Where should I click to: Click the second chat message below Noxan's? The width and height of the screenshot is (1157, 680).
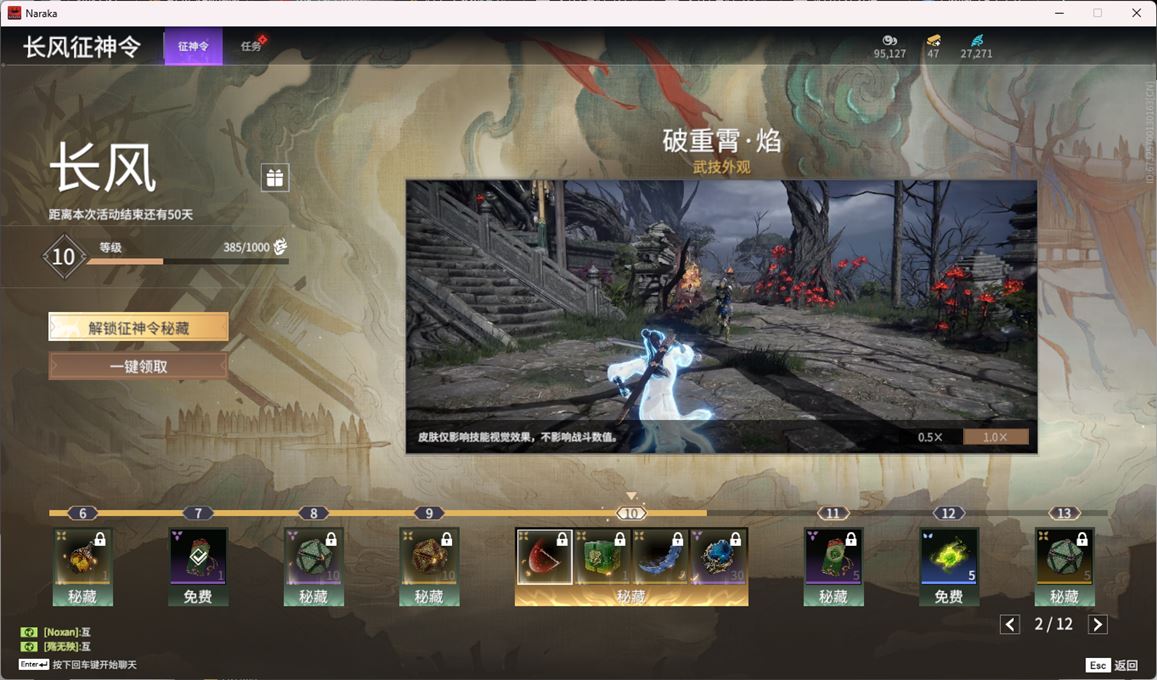click(66, 647)
